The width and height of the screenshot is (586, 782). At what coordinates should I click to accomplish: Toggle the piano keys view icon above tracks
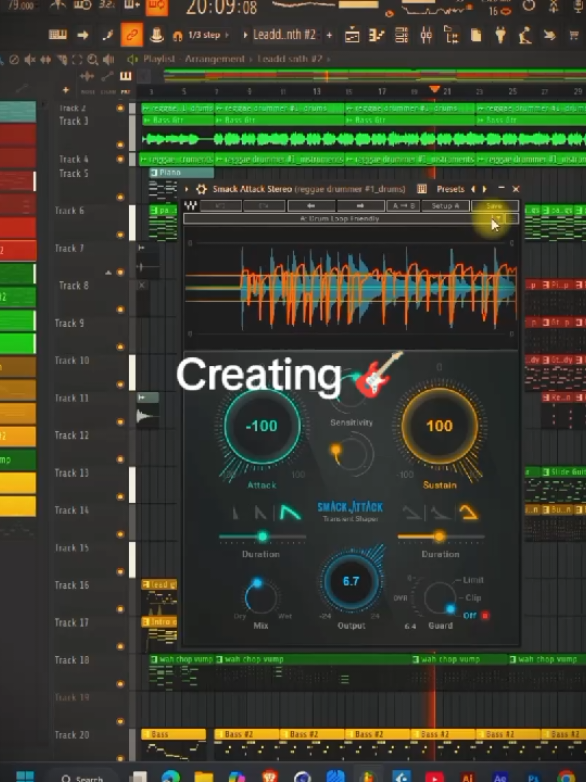coord(125,76)
